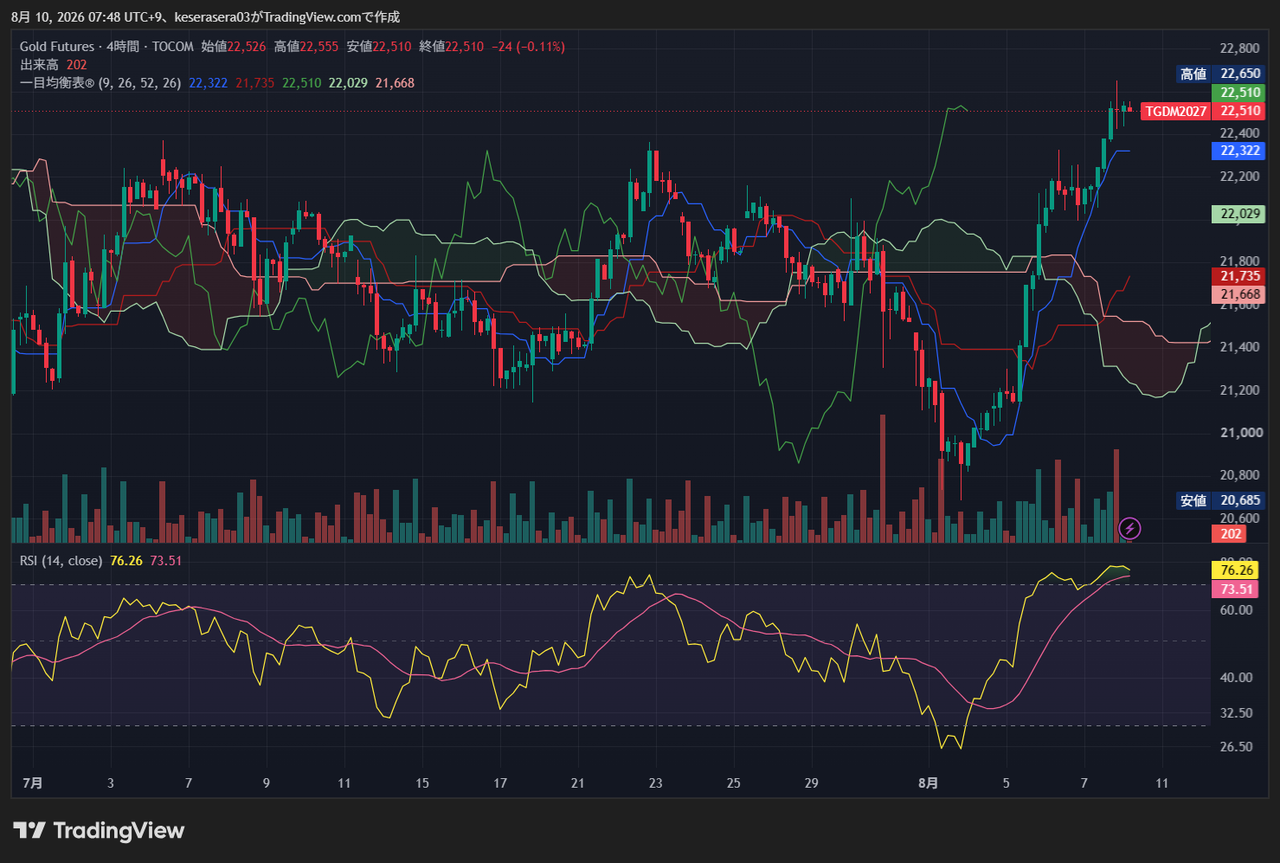Click the 17 date on time axis
This screenshot has width=1280, height=863.
pos(500,782)
